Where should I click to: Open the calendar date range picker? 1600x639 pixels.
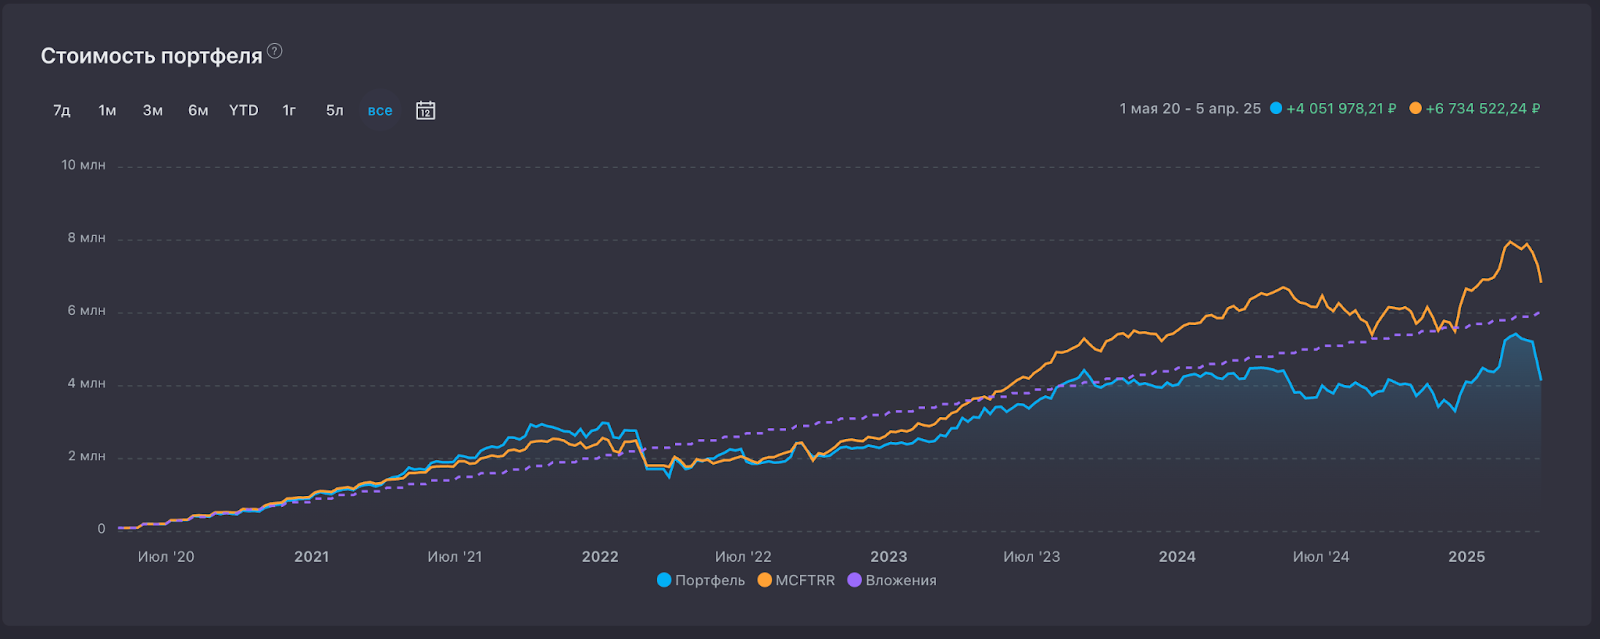pos(425,110)
